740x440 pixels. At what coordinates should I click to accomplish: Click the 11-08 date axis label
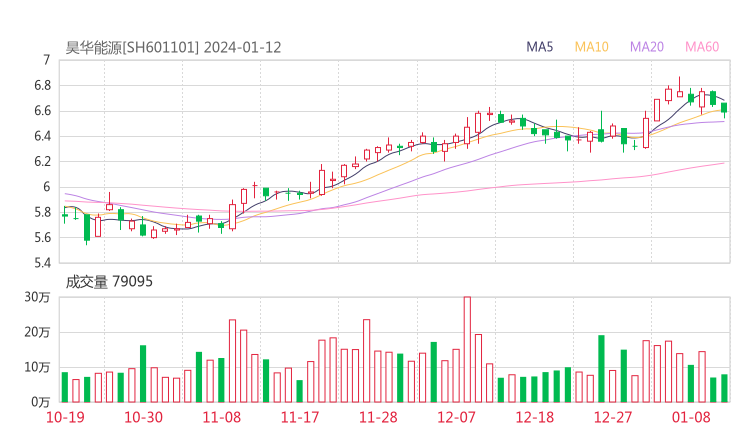coord(221,417)
